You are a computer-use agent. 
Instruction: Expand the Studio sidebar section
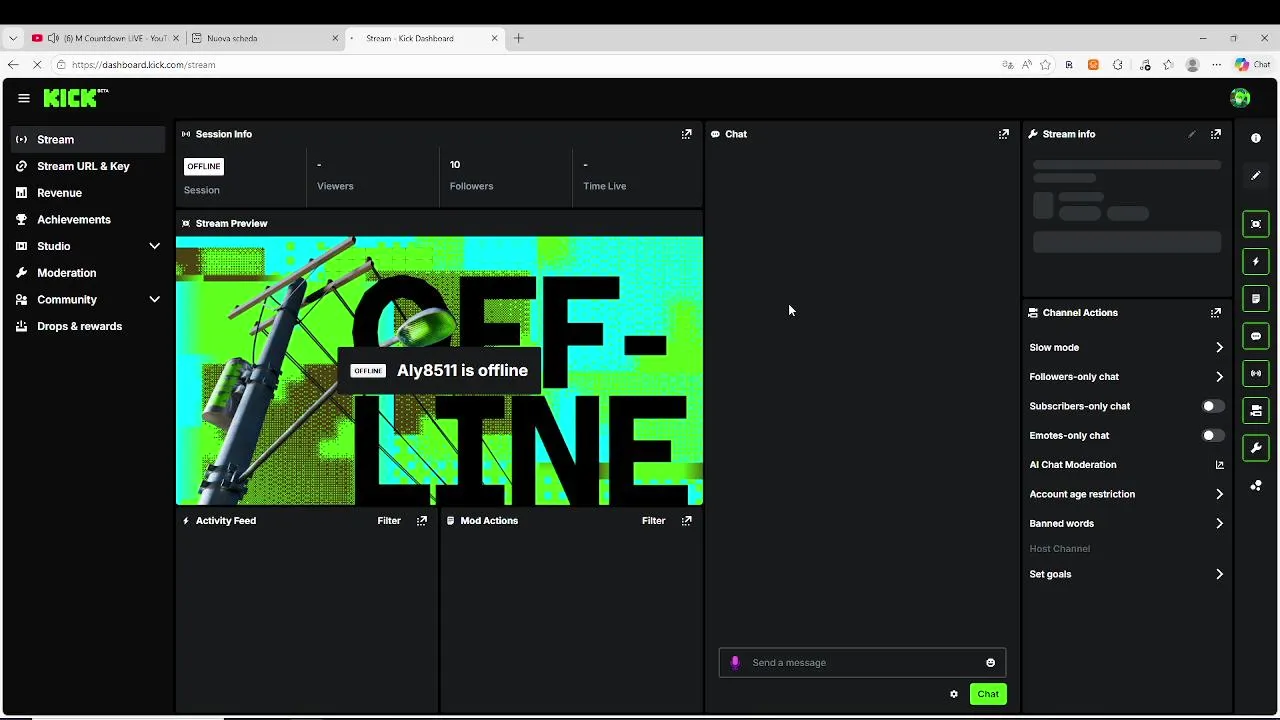click(x=154, y=246)
